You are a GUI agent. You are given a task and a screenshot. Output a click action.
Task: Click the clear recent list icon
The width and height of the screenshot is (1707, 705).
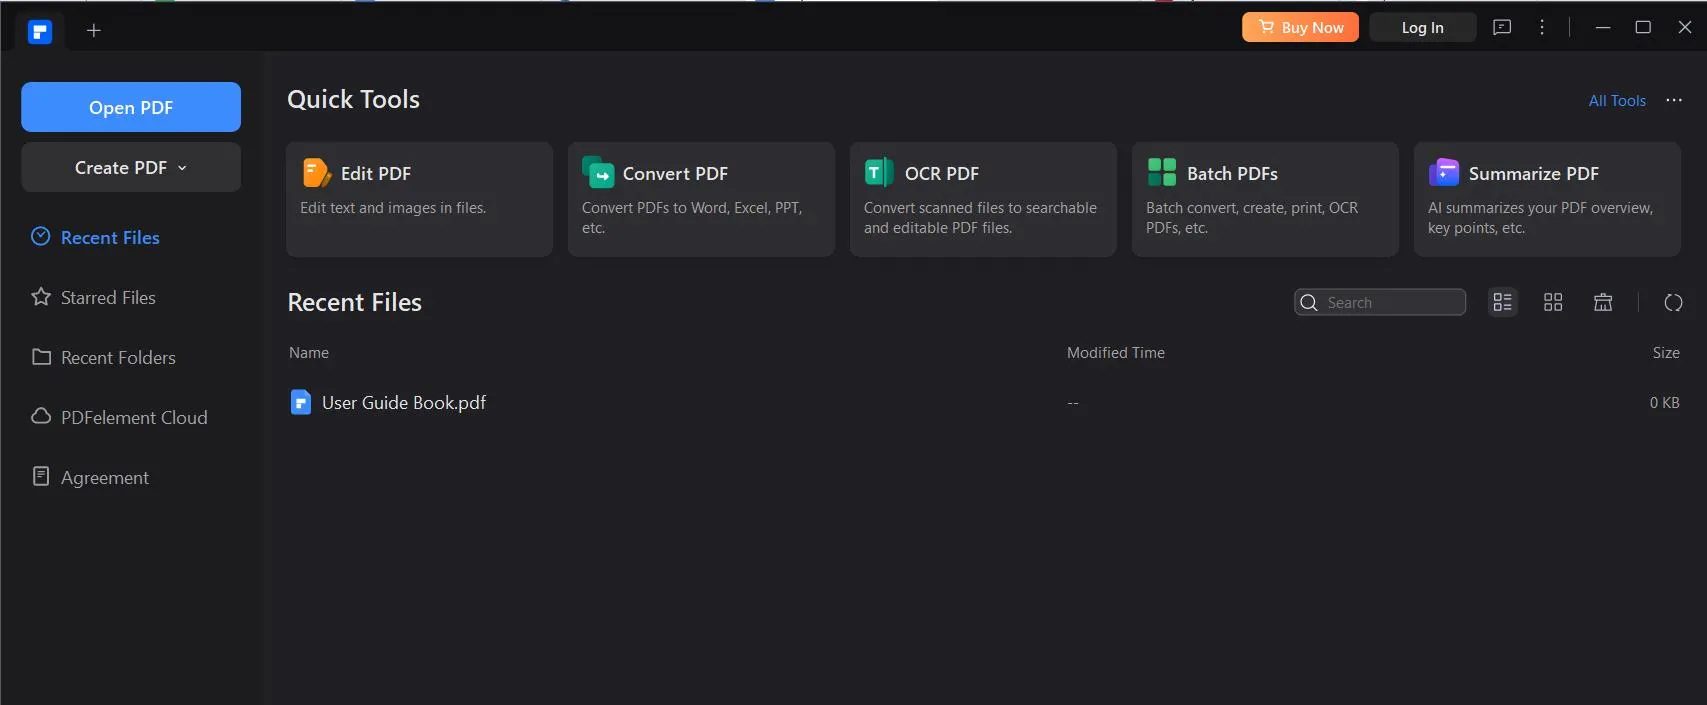[1603, 302]
